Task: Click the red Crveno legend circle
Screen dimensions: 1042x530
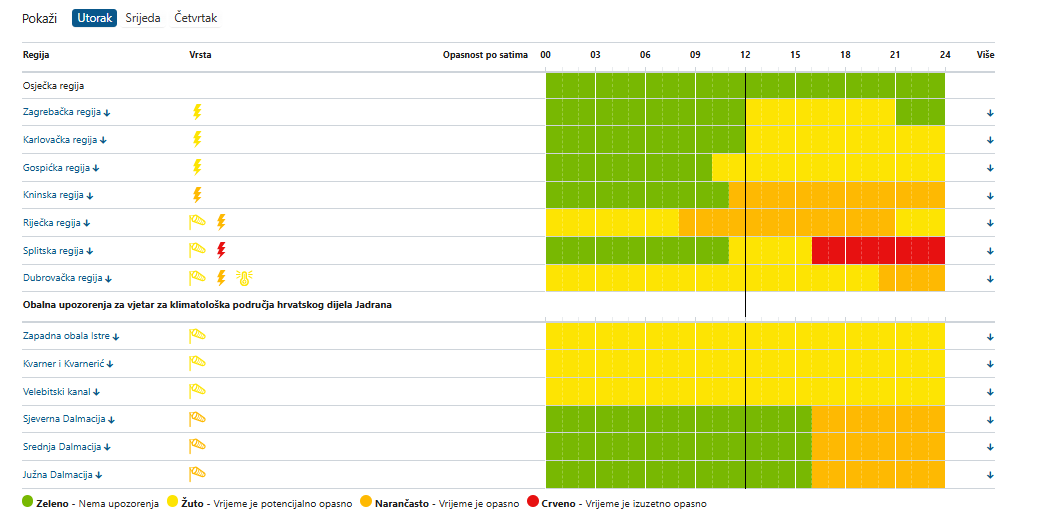Action: [533, 501]
